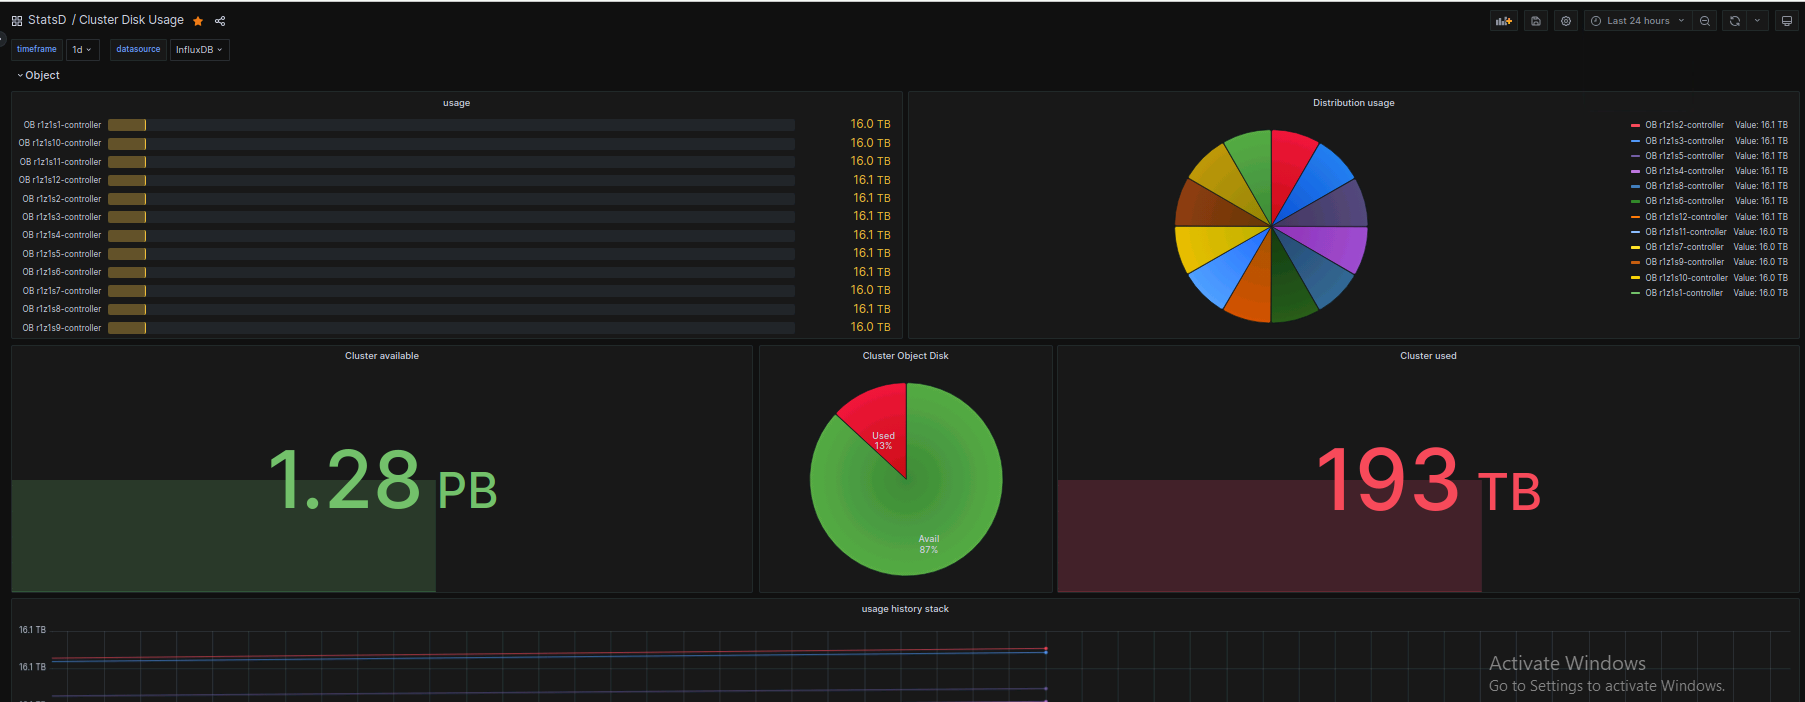Cycle view mode with monitor icon

[x=1786, y=21]
